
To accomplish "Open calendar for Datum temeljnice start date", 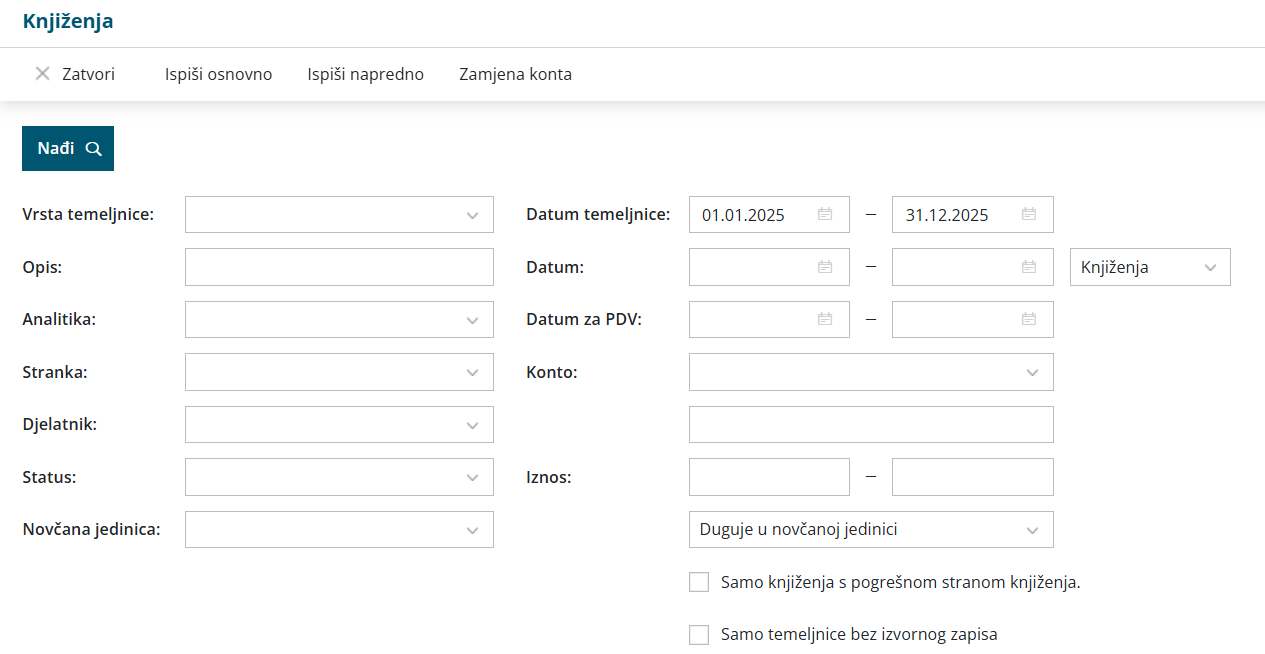I will pyautogui.click(x=825, y=214).
